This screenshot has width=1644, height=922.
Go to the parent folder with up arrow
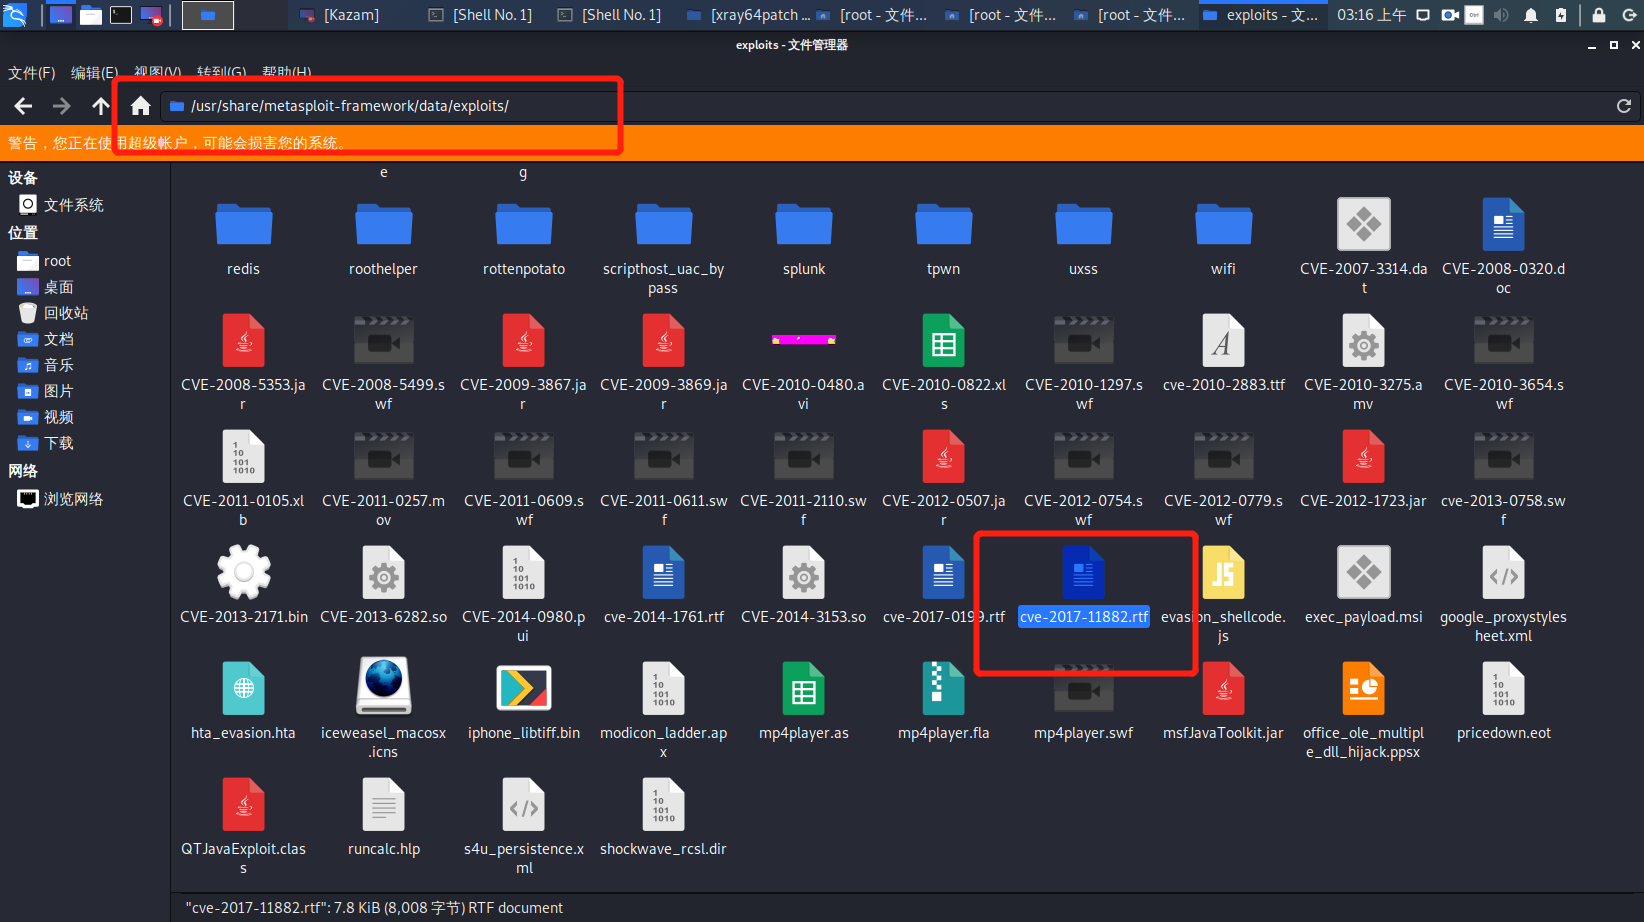[x=100, y=106]
